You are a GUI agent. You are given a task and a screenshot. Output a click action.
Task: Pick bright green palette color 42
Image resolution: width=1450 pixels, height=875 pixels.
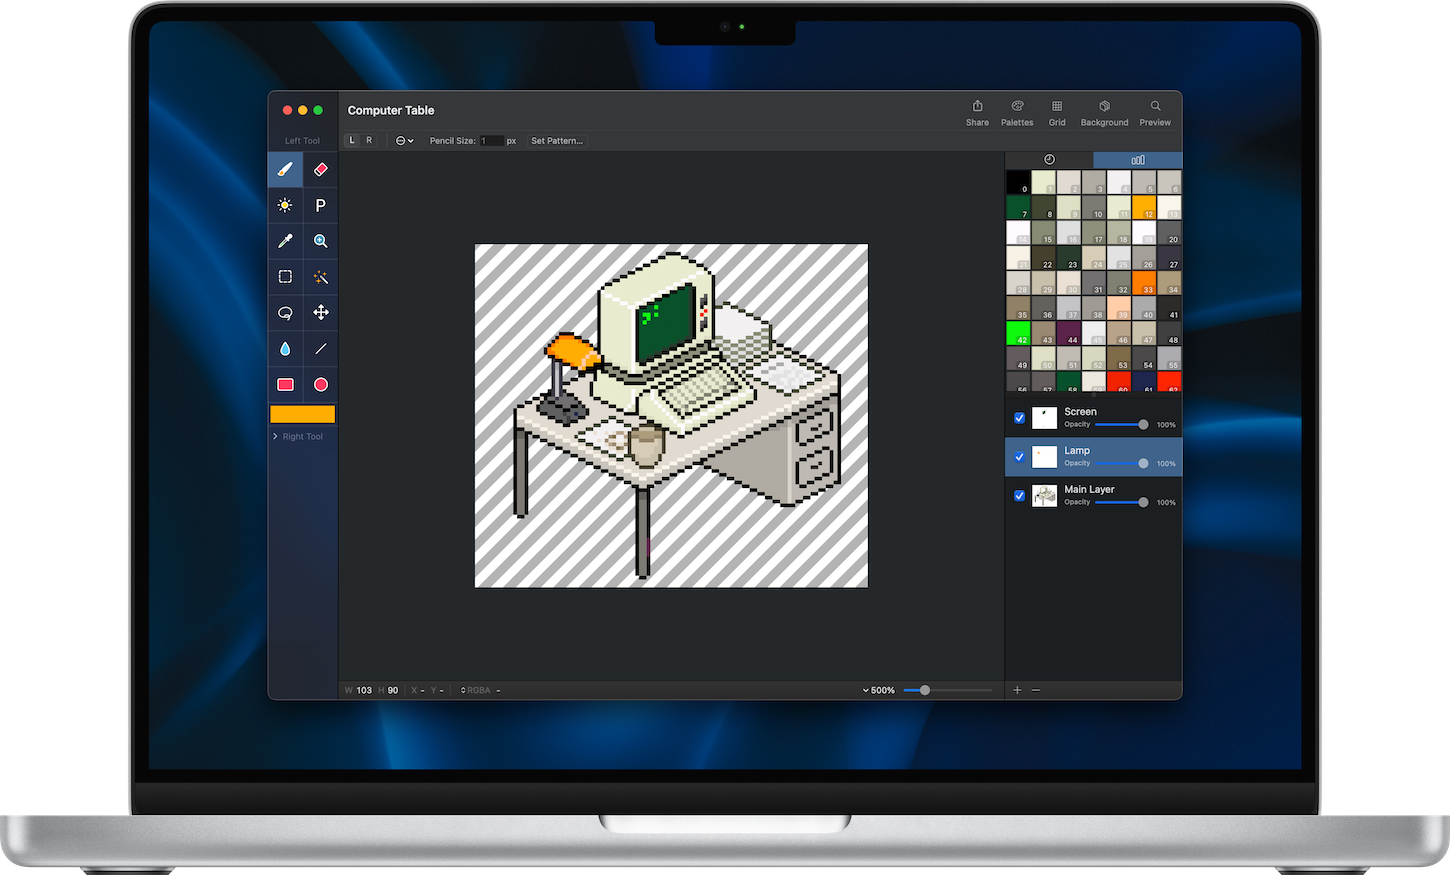coord(1018,332)
